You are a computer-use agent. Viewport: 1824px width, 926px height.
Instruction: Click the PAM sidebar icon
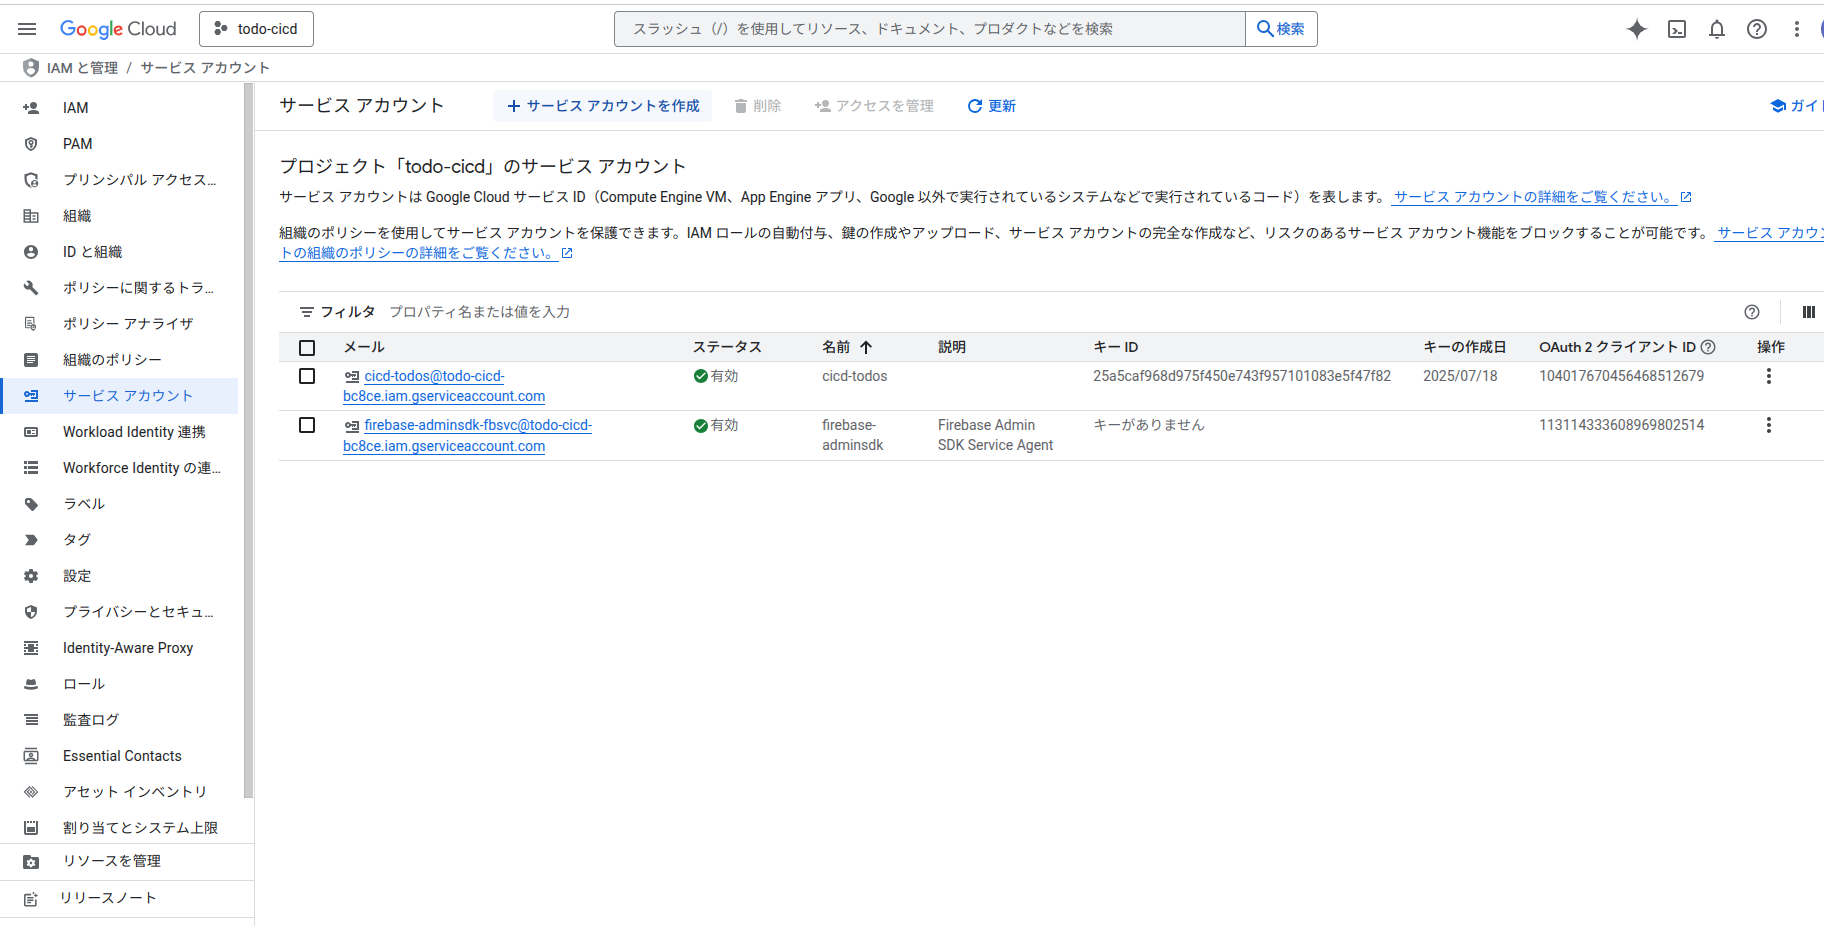click(x=31, y=144)
